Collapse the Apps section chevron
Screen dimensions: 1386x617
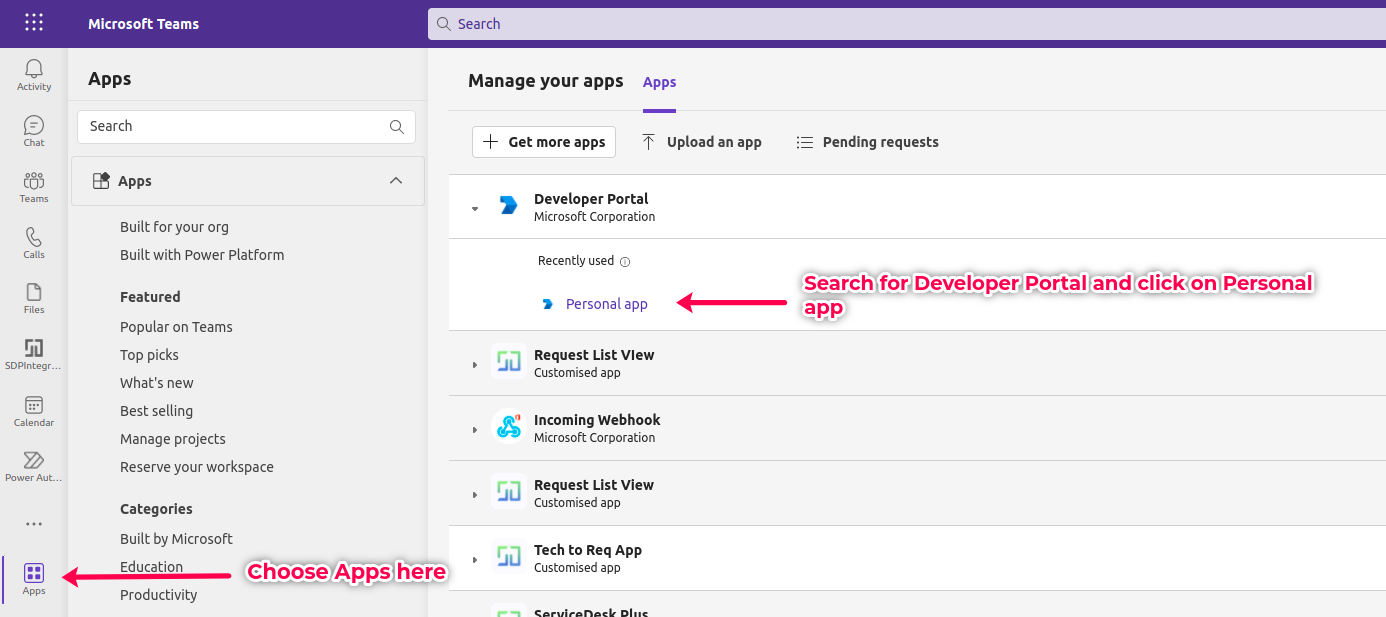click(396, 181)
